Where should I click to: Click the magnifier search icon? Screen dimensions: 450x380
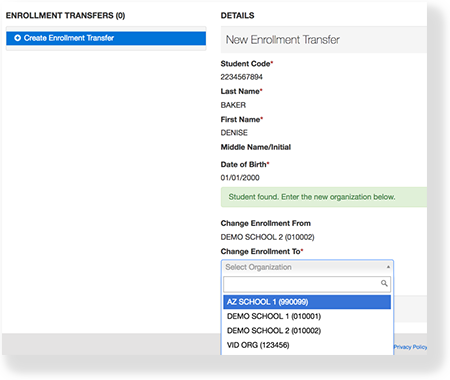(384, 283)
